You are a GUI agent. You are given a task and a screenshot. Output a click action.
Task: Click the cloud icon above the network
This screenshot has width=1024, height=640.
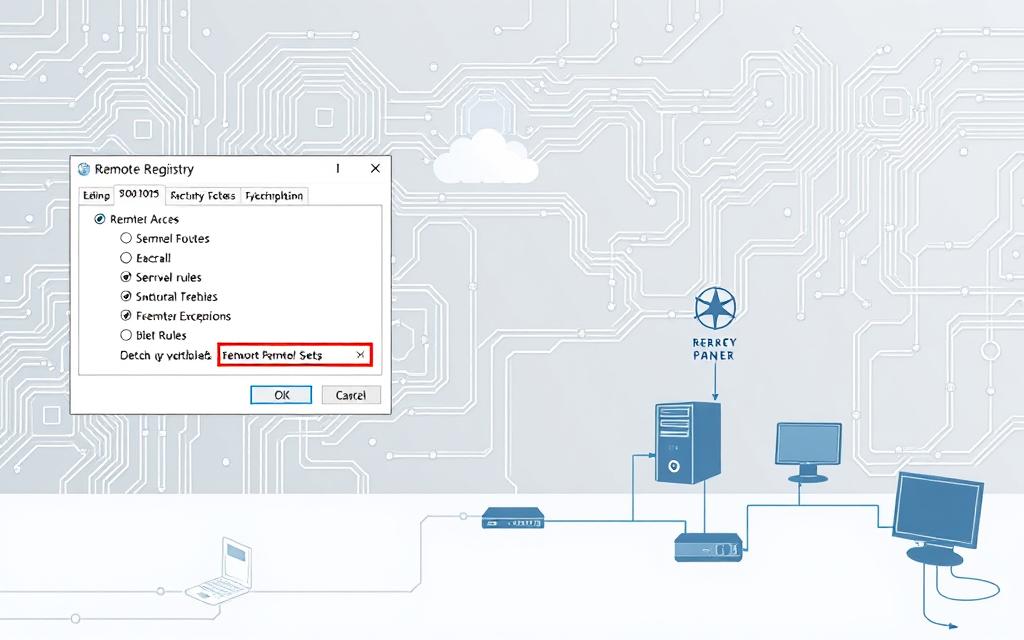(479, 157)
